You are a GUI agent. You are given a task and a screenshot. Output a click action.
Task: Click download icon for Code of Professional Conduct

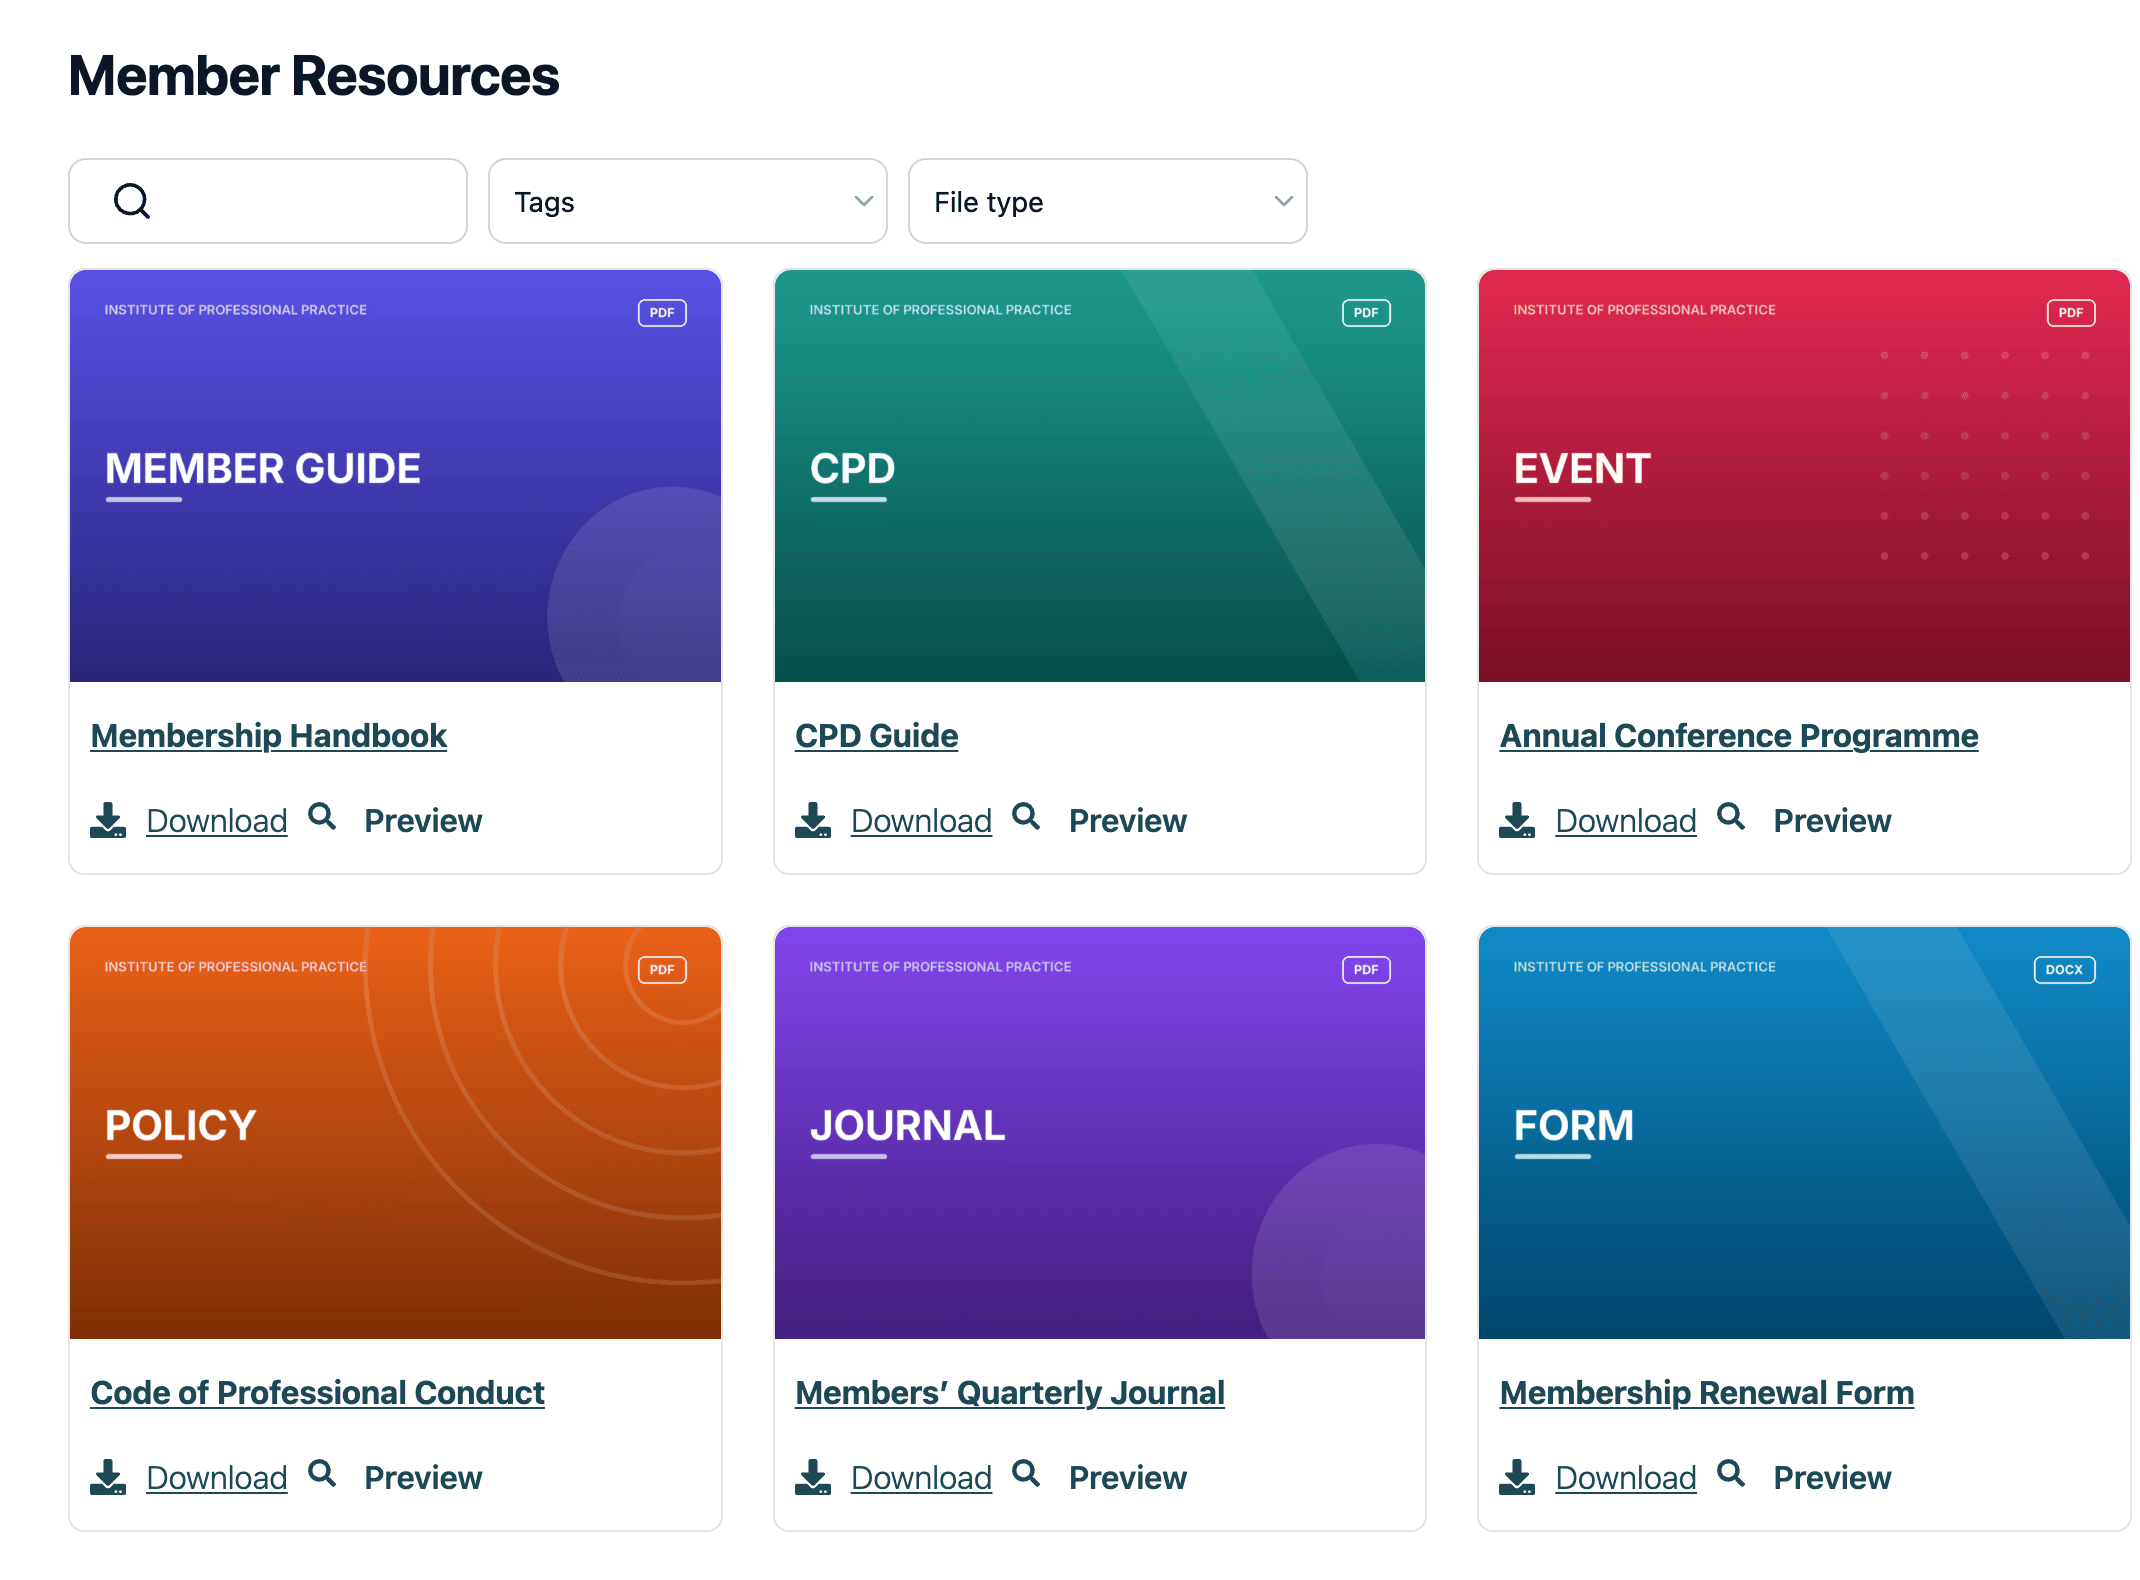[108, 1477]
